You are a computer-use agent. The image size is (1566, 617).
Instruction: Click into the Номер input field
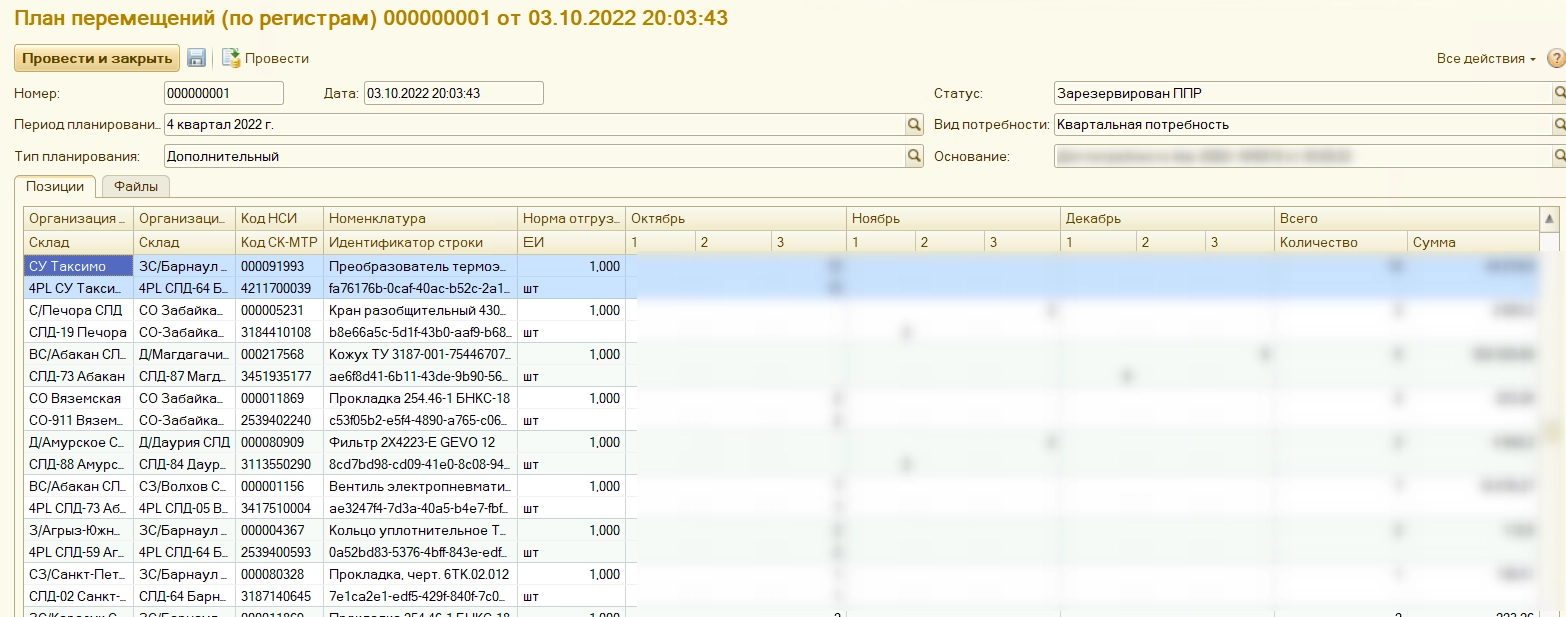223,94
